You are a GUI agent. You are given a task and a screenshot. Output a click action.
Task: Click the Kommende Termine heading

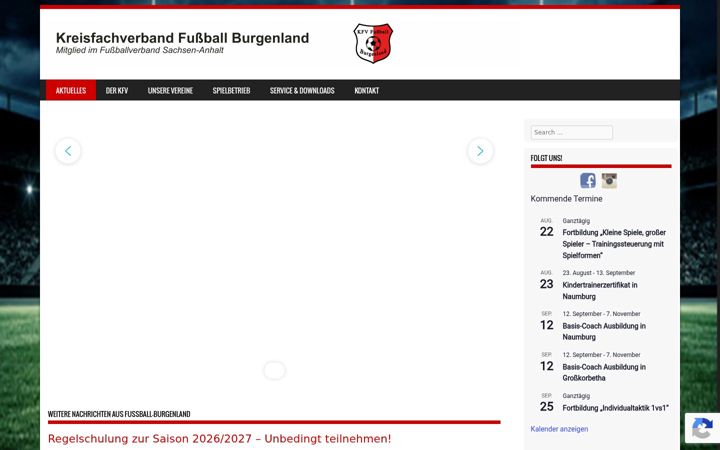[566, 199]
